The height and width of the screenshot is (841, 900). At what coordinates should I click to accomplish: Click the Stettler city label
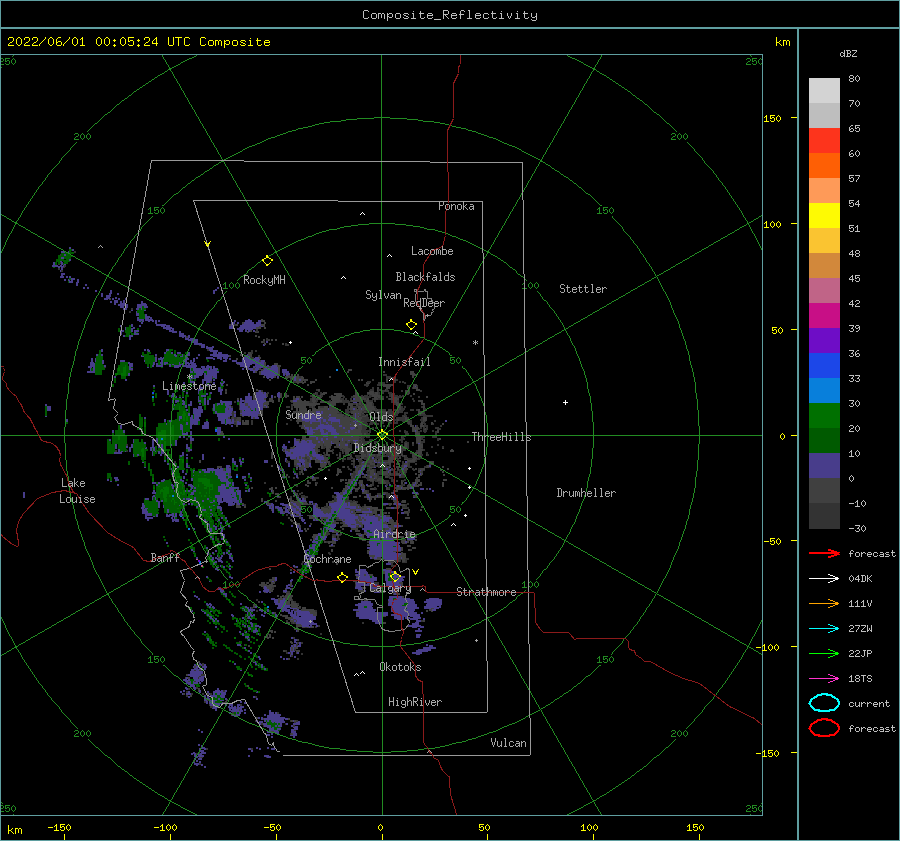coord(583,289)
